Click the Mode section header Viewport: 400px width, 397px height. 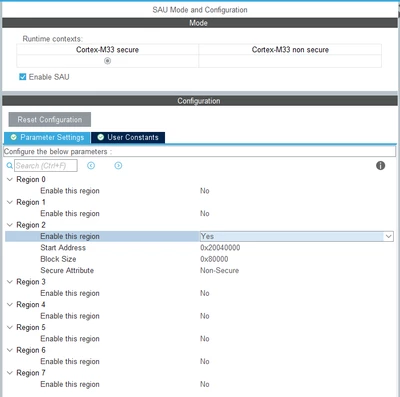point(200,23)
